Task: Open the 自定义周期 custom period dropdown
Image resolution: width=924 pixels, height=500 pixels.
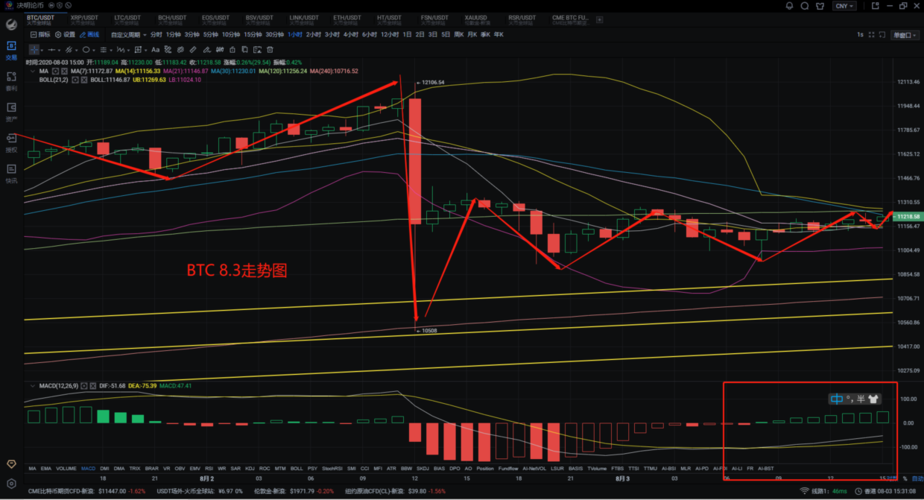Action: pyautogui.click(x=128, y=34)
